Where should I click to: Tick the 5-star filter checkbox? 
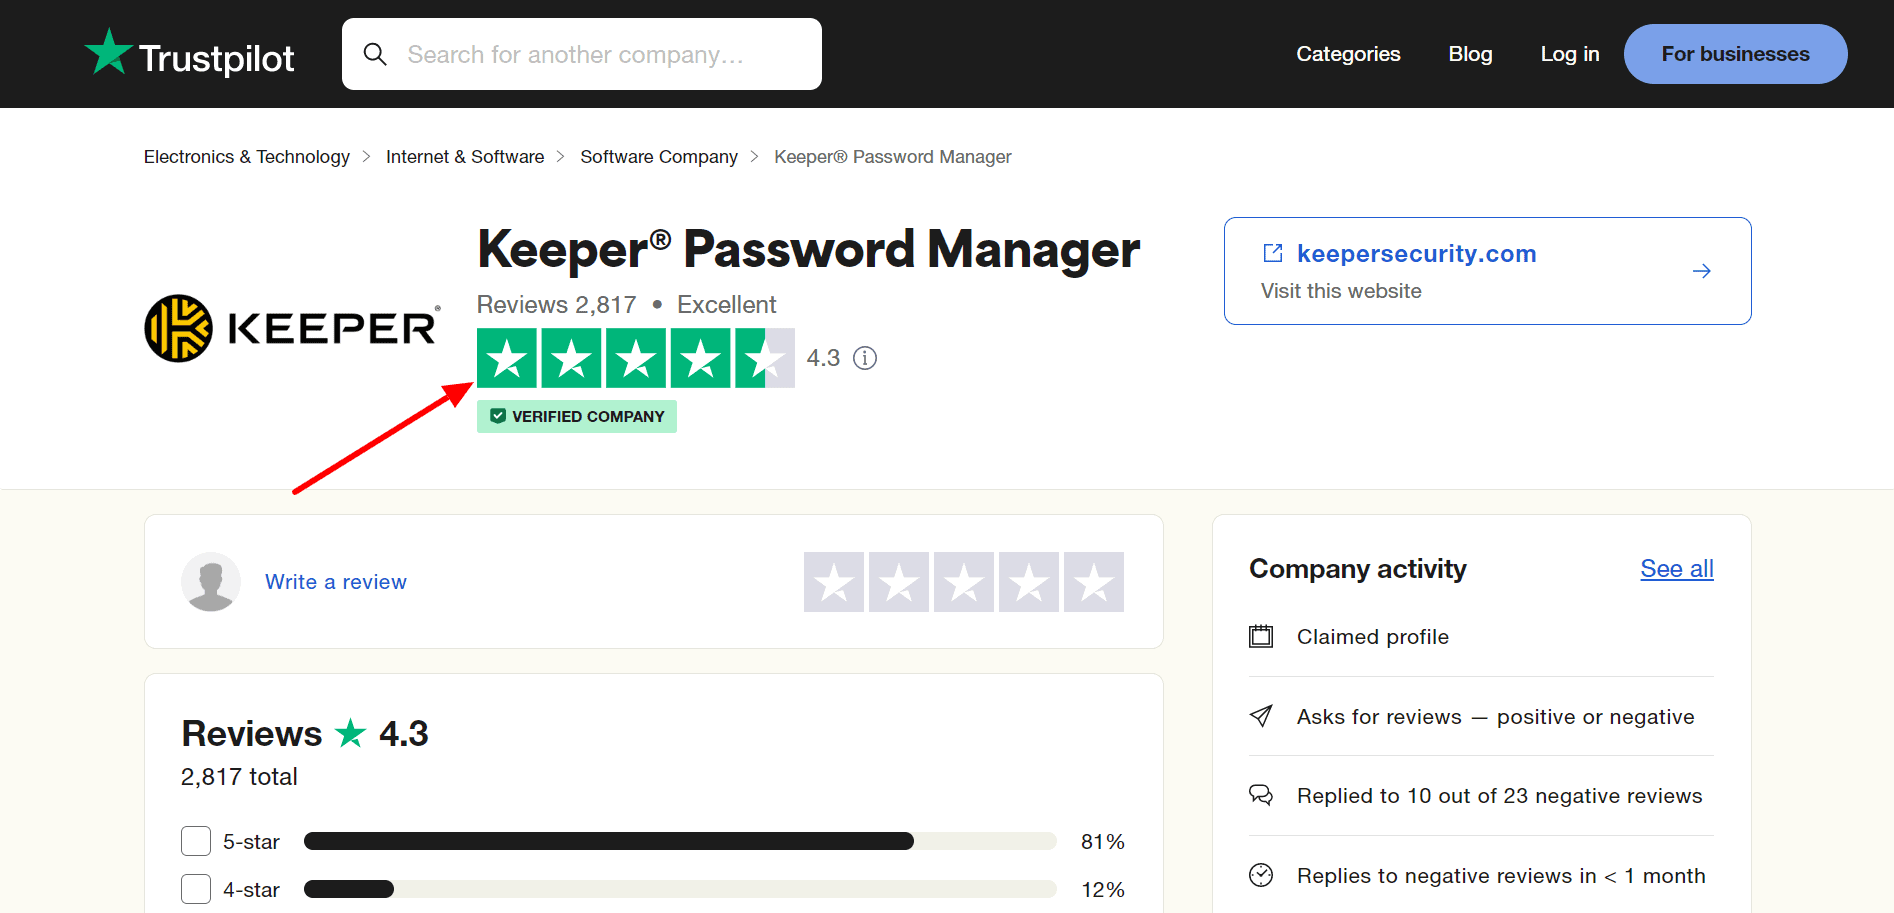[196, 841]
